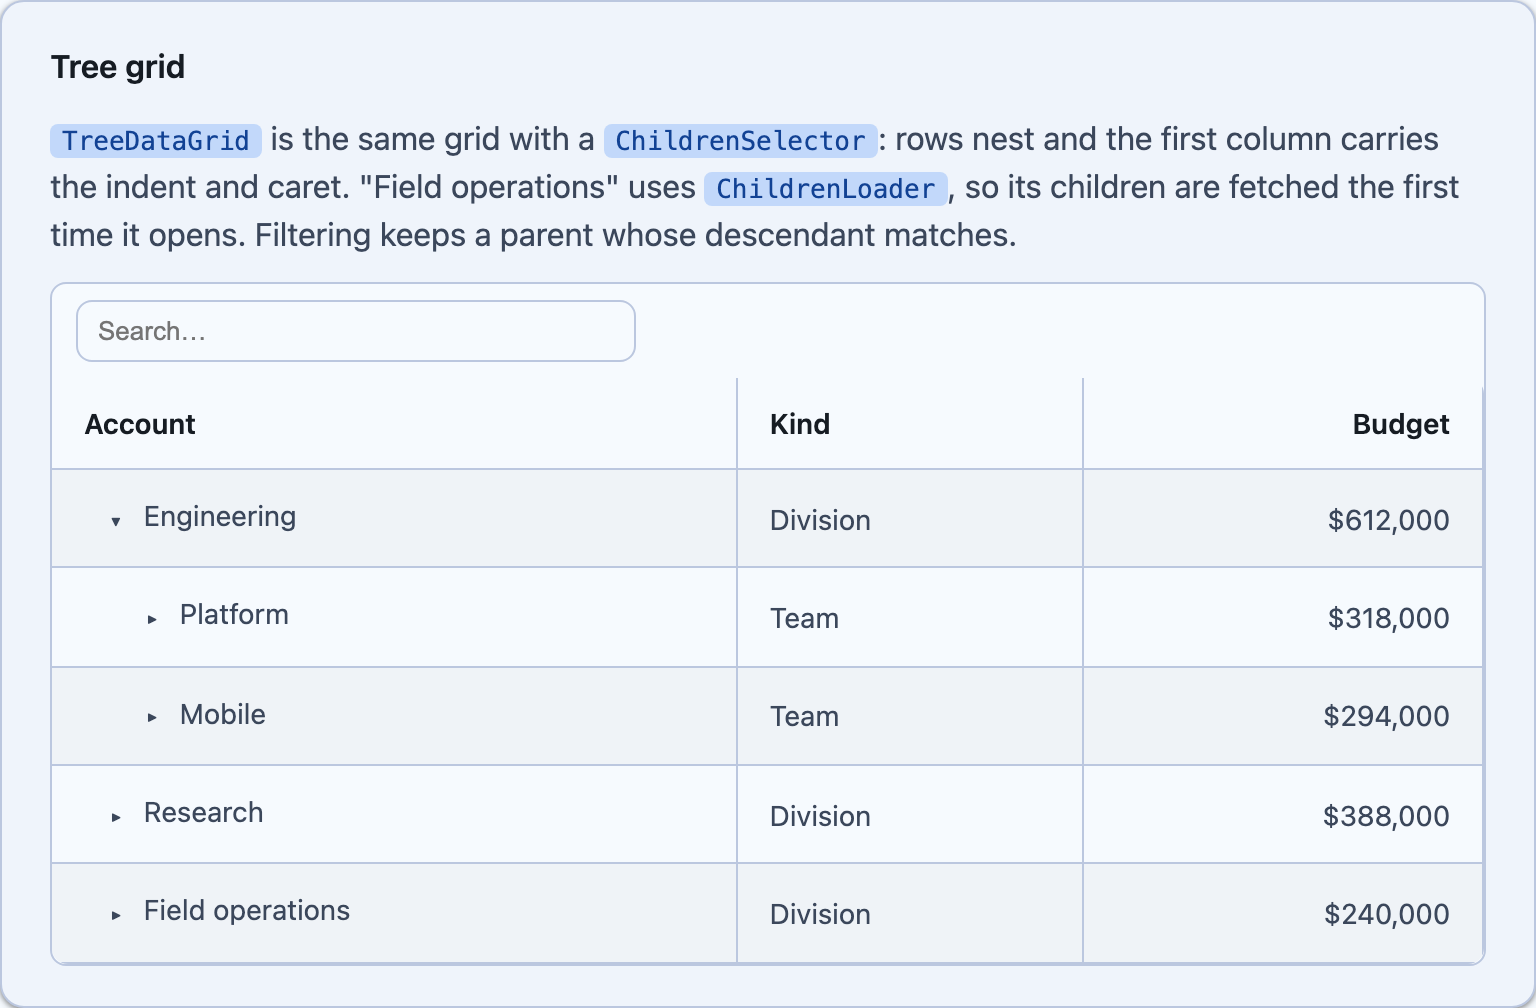This screenshot has width=1536, height=1008.
Task: Select the Division cell in Field operations row
Action: click(x=910, y=913)
